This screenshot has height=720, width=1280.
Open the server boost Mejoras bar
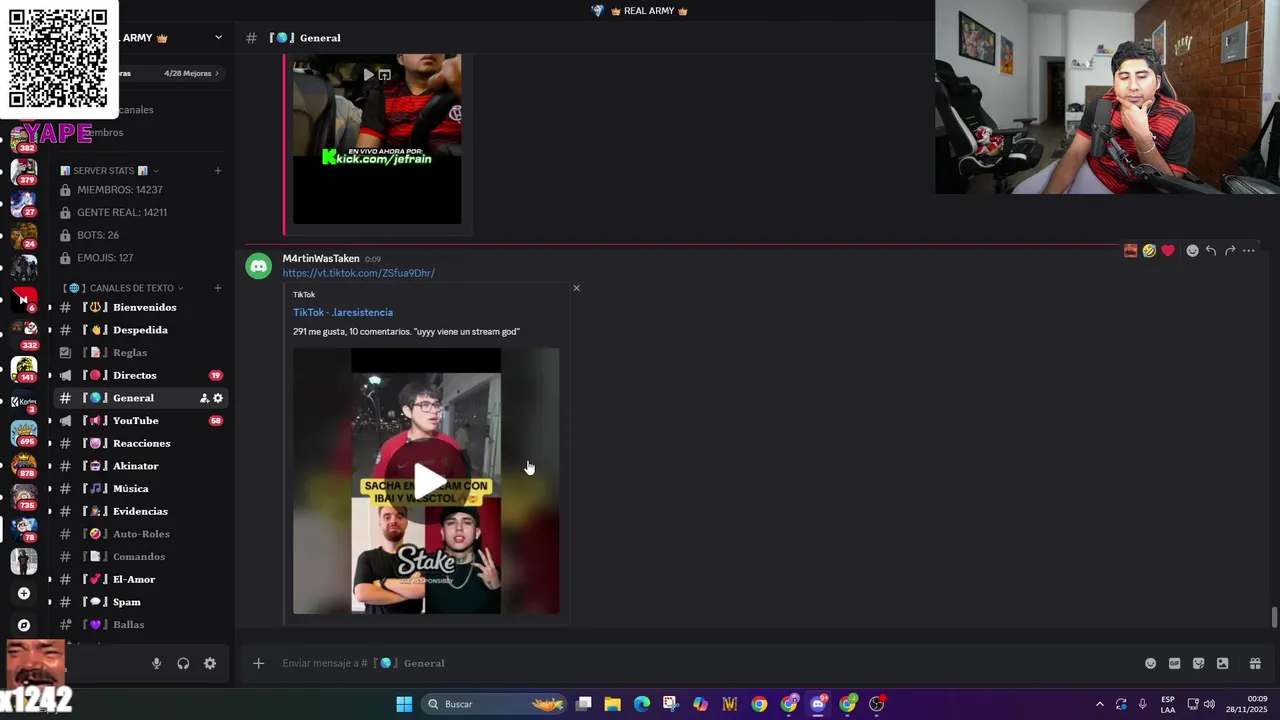click(170, 73)
